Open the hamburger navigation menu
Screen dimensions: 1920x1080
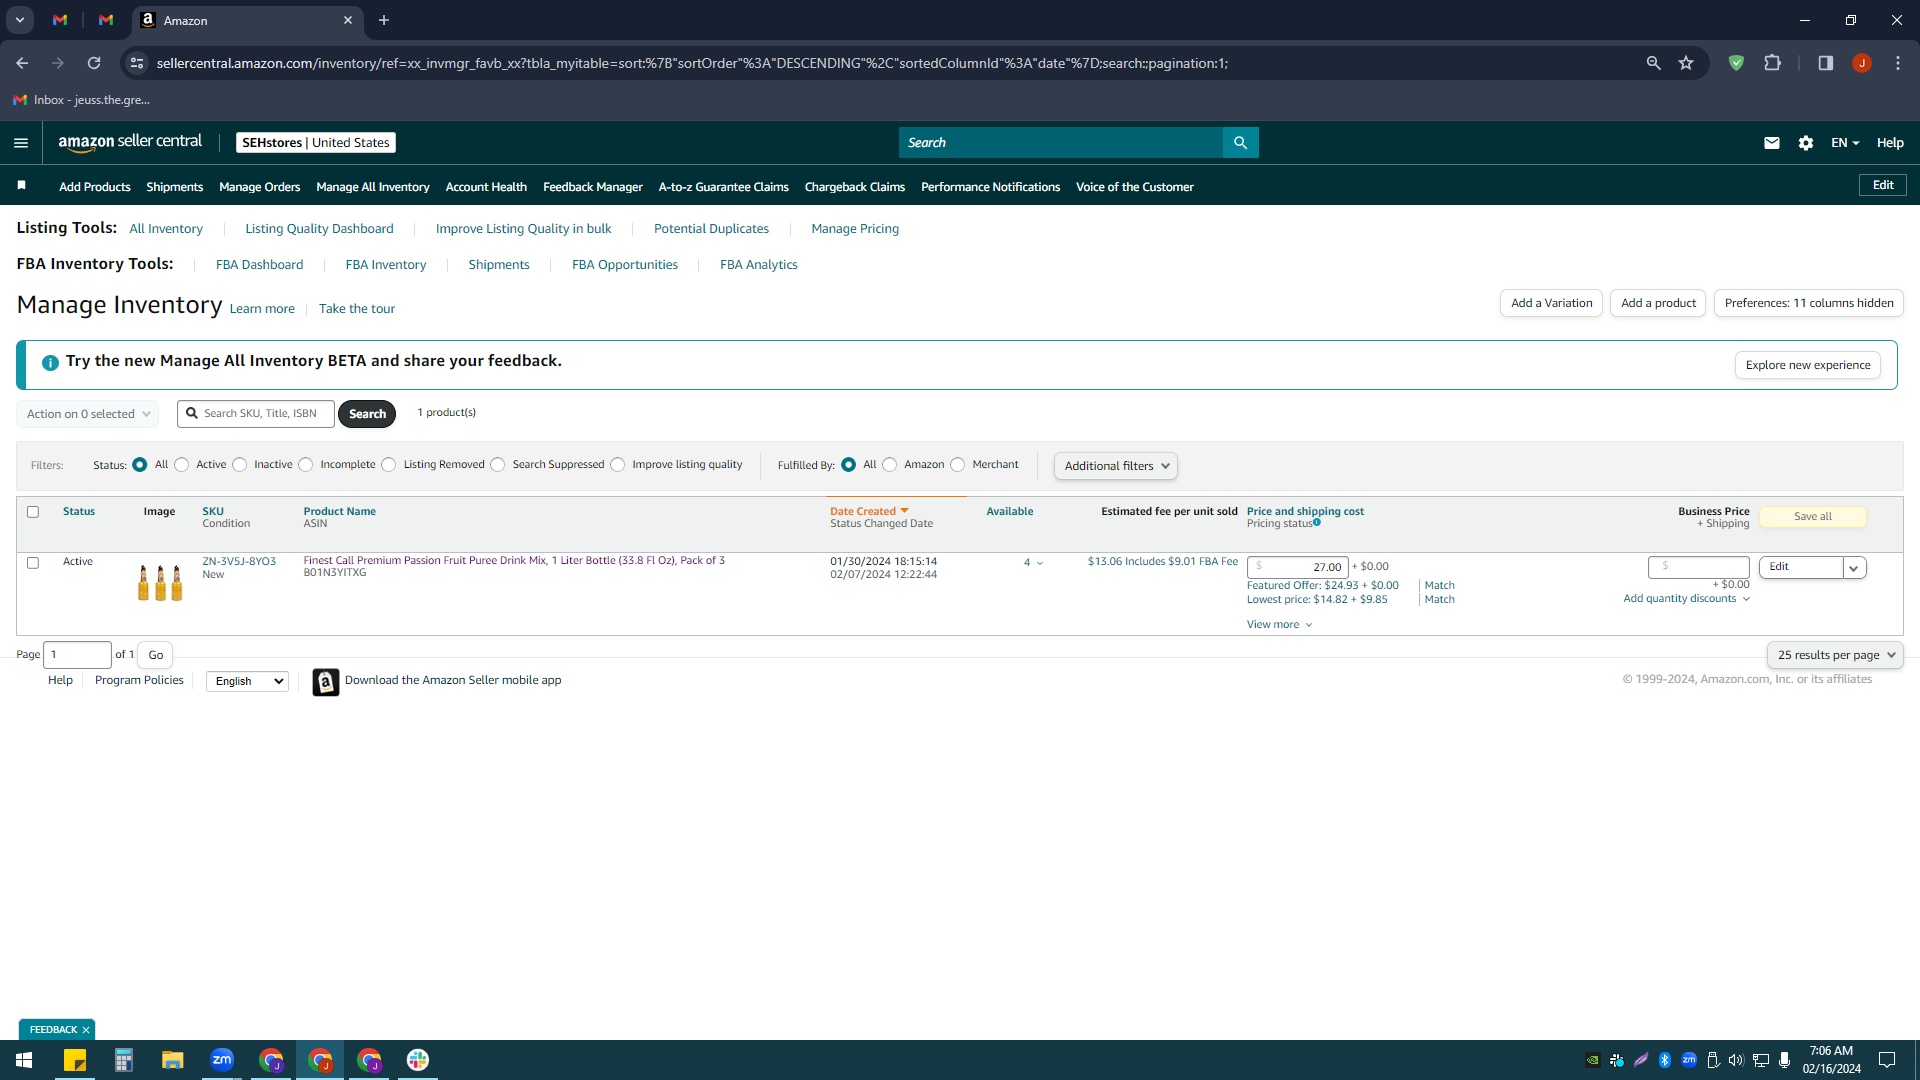tap(21, 143)
